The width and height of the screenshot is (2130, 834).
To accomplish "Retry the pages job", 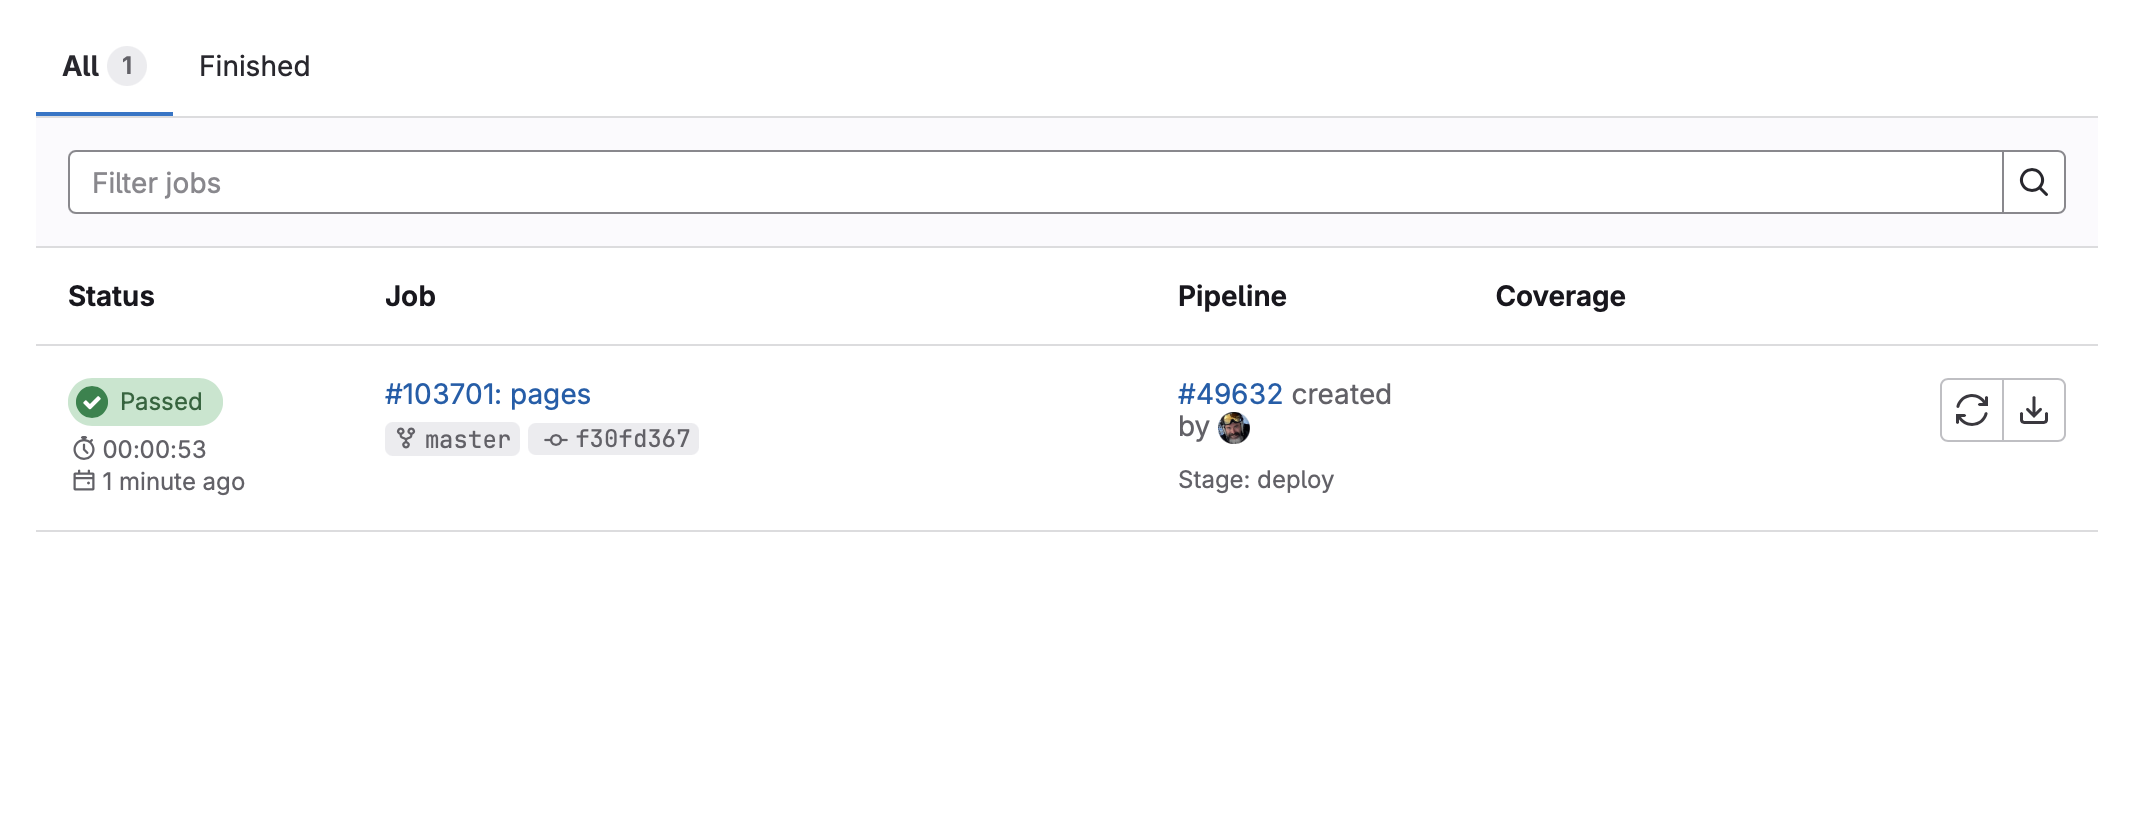I will (1971, 410).
